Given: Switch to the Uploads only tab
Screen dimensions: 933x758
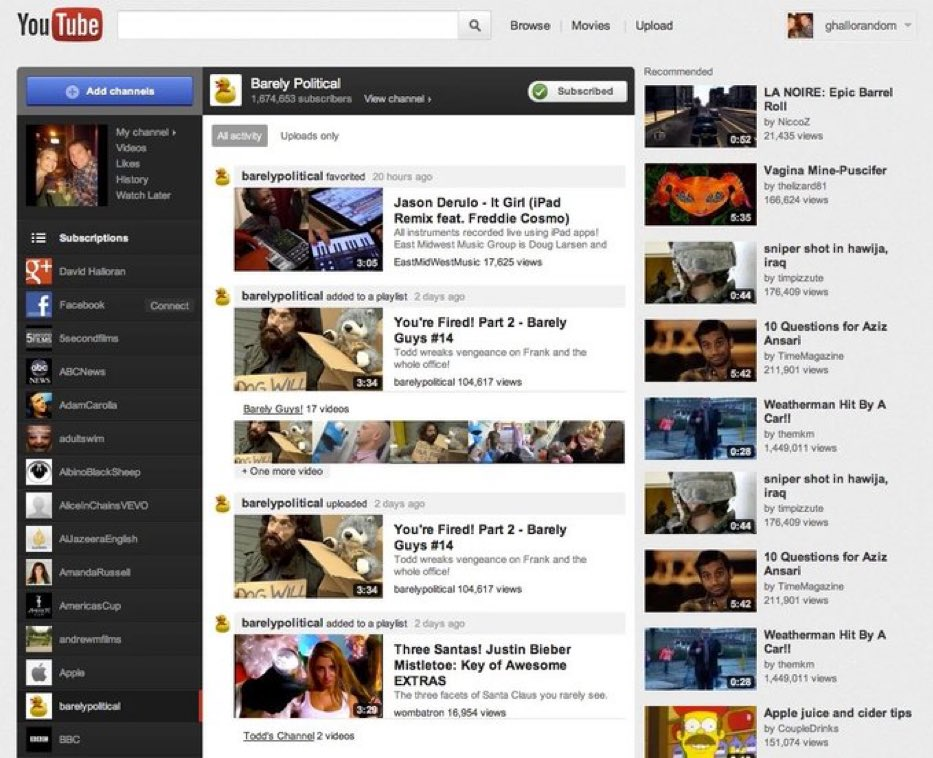Looking at the screenshot, I should point(309,136).
